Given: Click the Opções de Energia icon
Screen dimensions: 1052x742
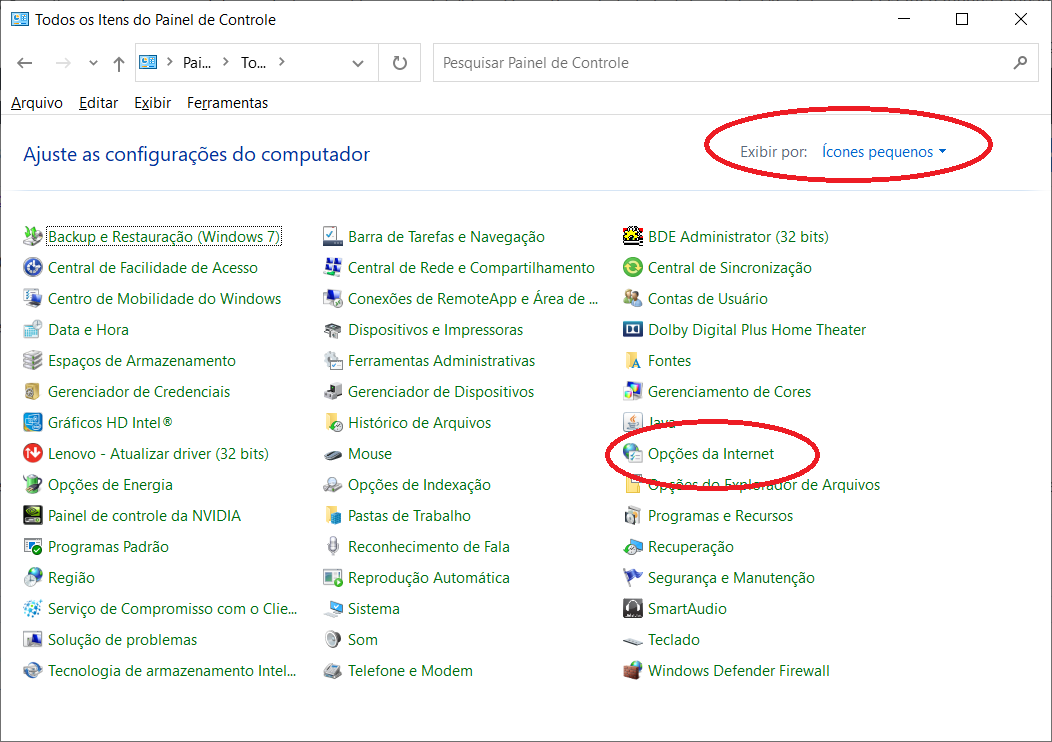Looking at the screenshot, I should pos(32,484).
